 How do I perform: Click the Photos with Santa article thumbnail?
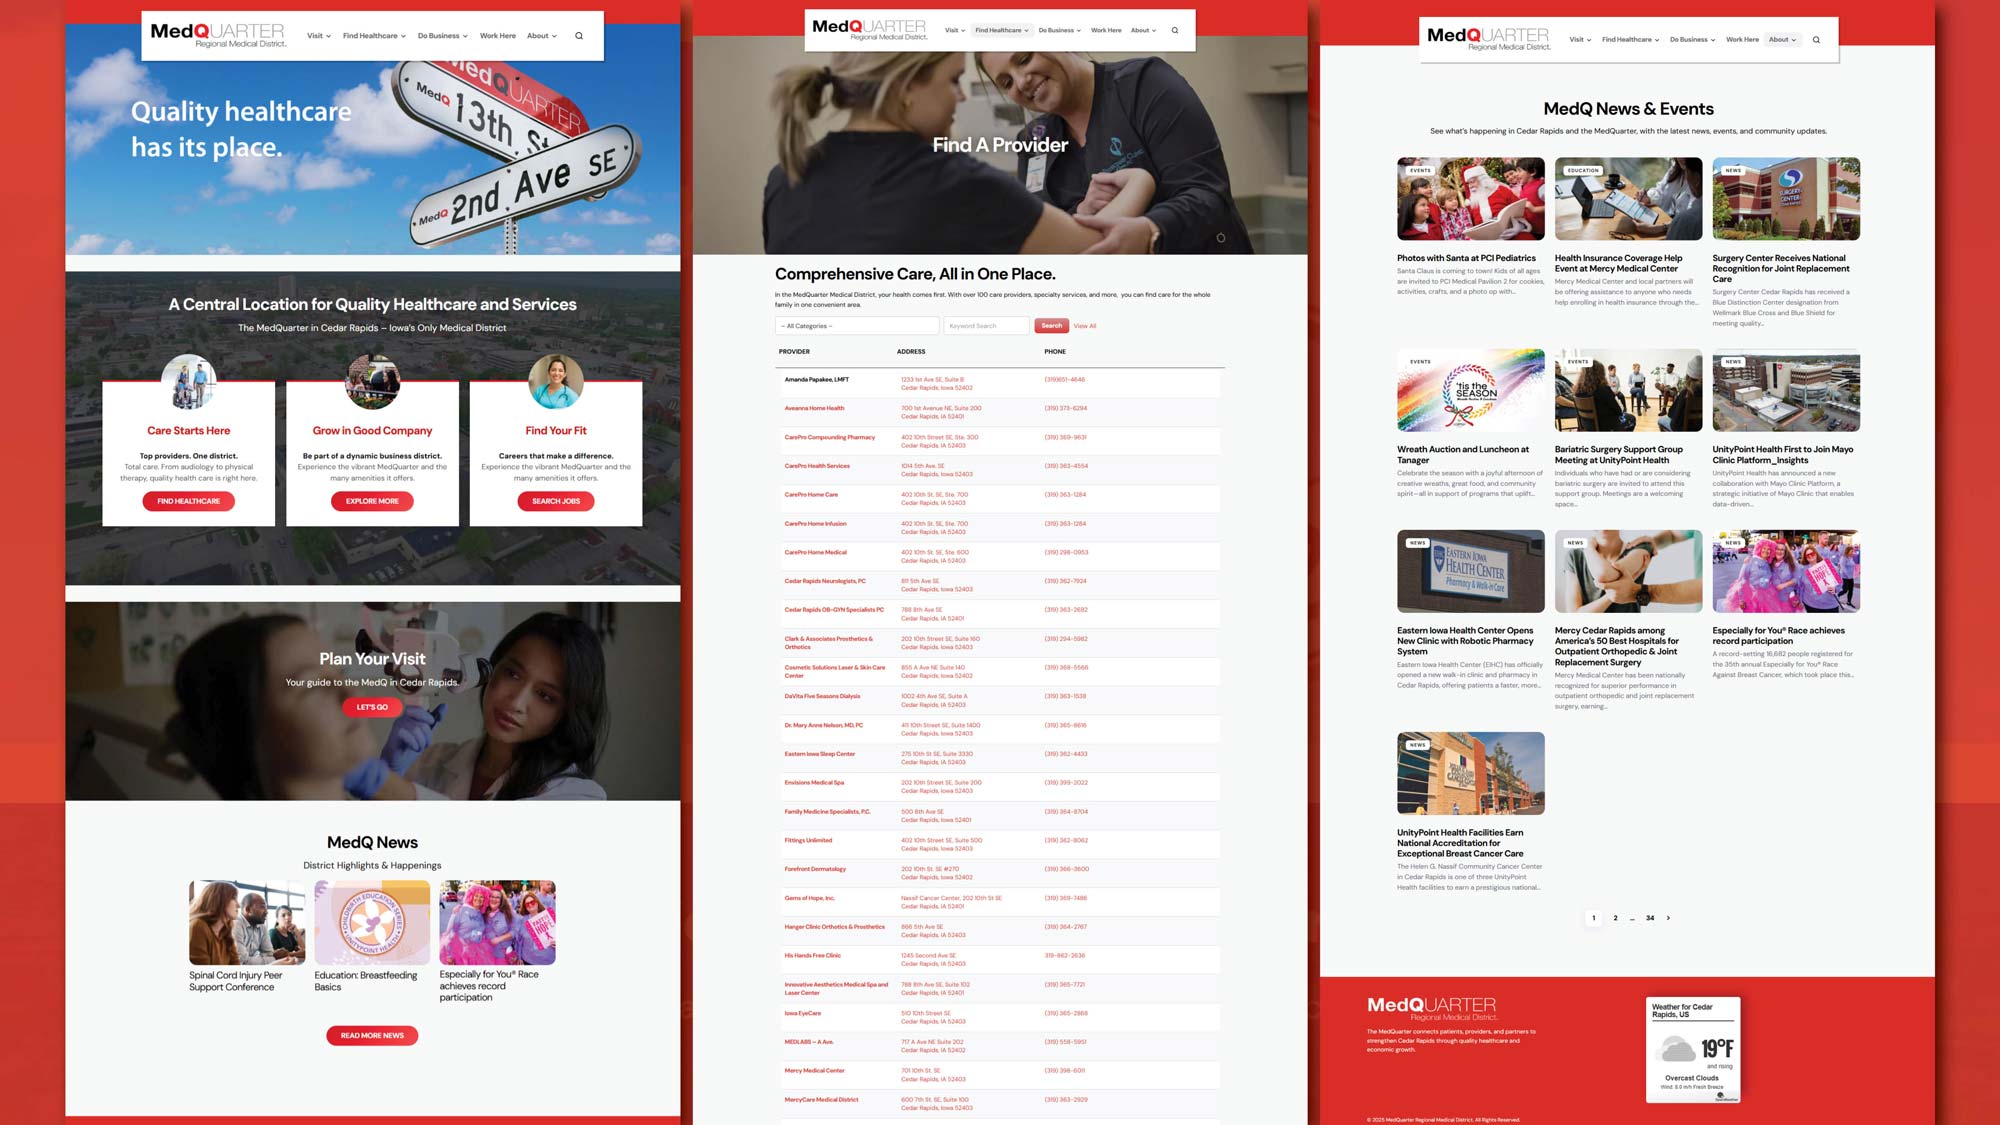[1470, 198]
